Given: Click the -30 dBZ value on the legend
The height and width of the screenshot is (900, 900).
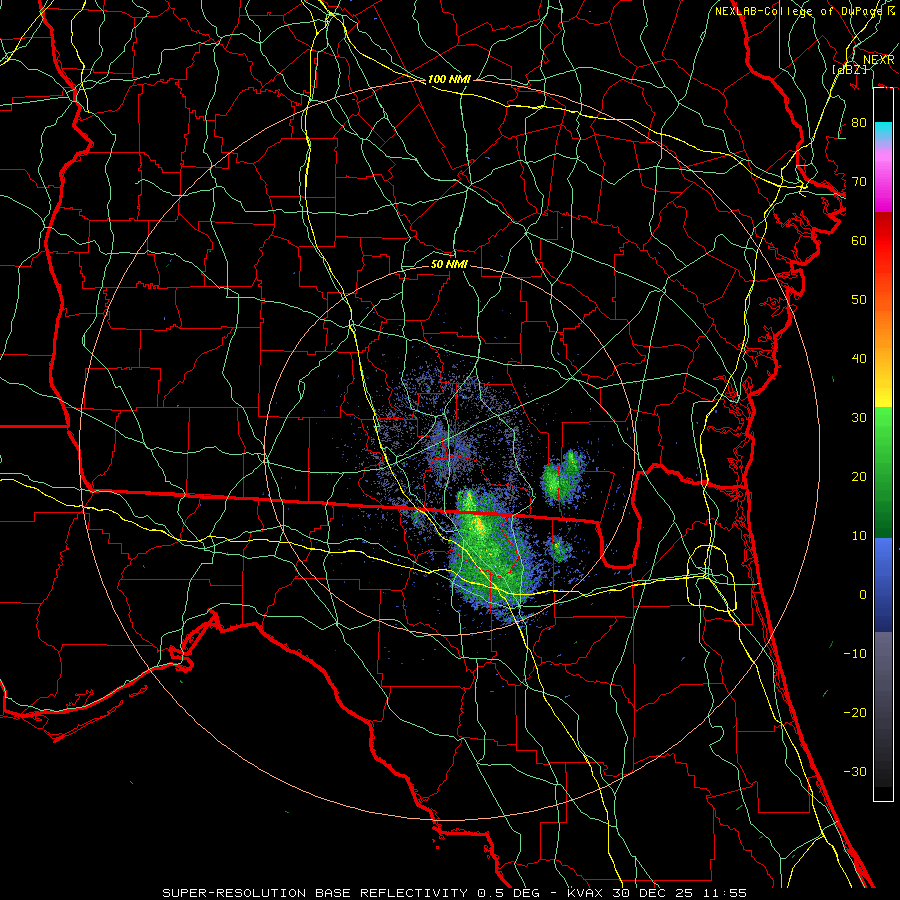Looking at the screenshot, I should pos(855,772).
